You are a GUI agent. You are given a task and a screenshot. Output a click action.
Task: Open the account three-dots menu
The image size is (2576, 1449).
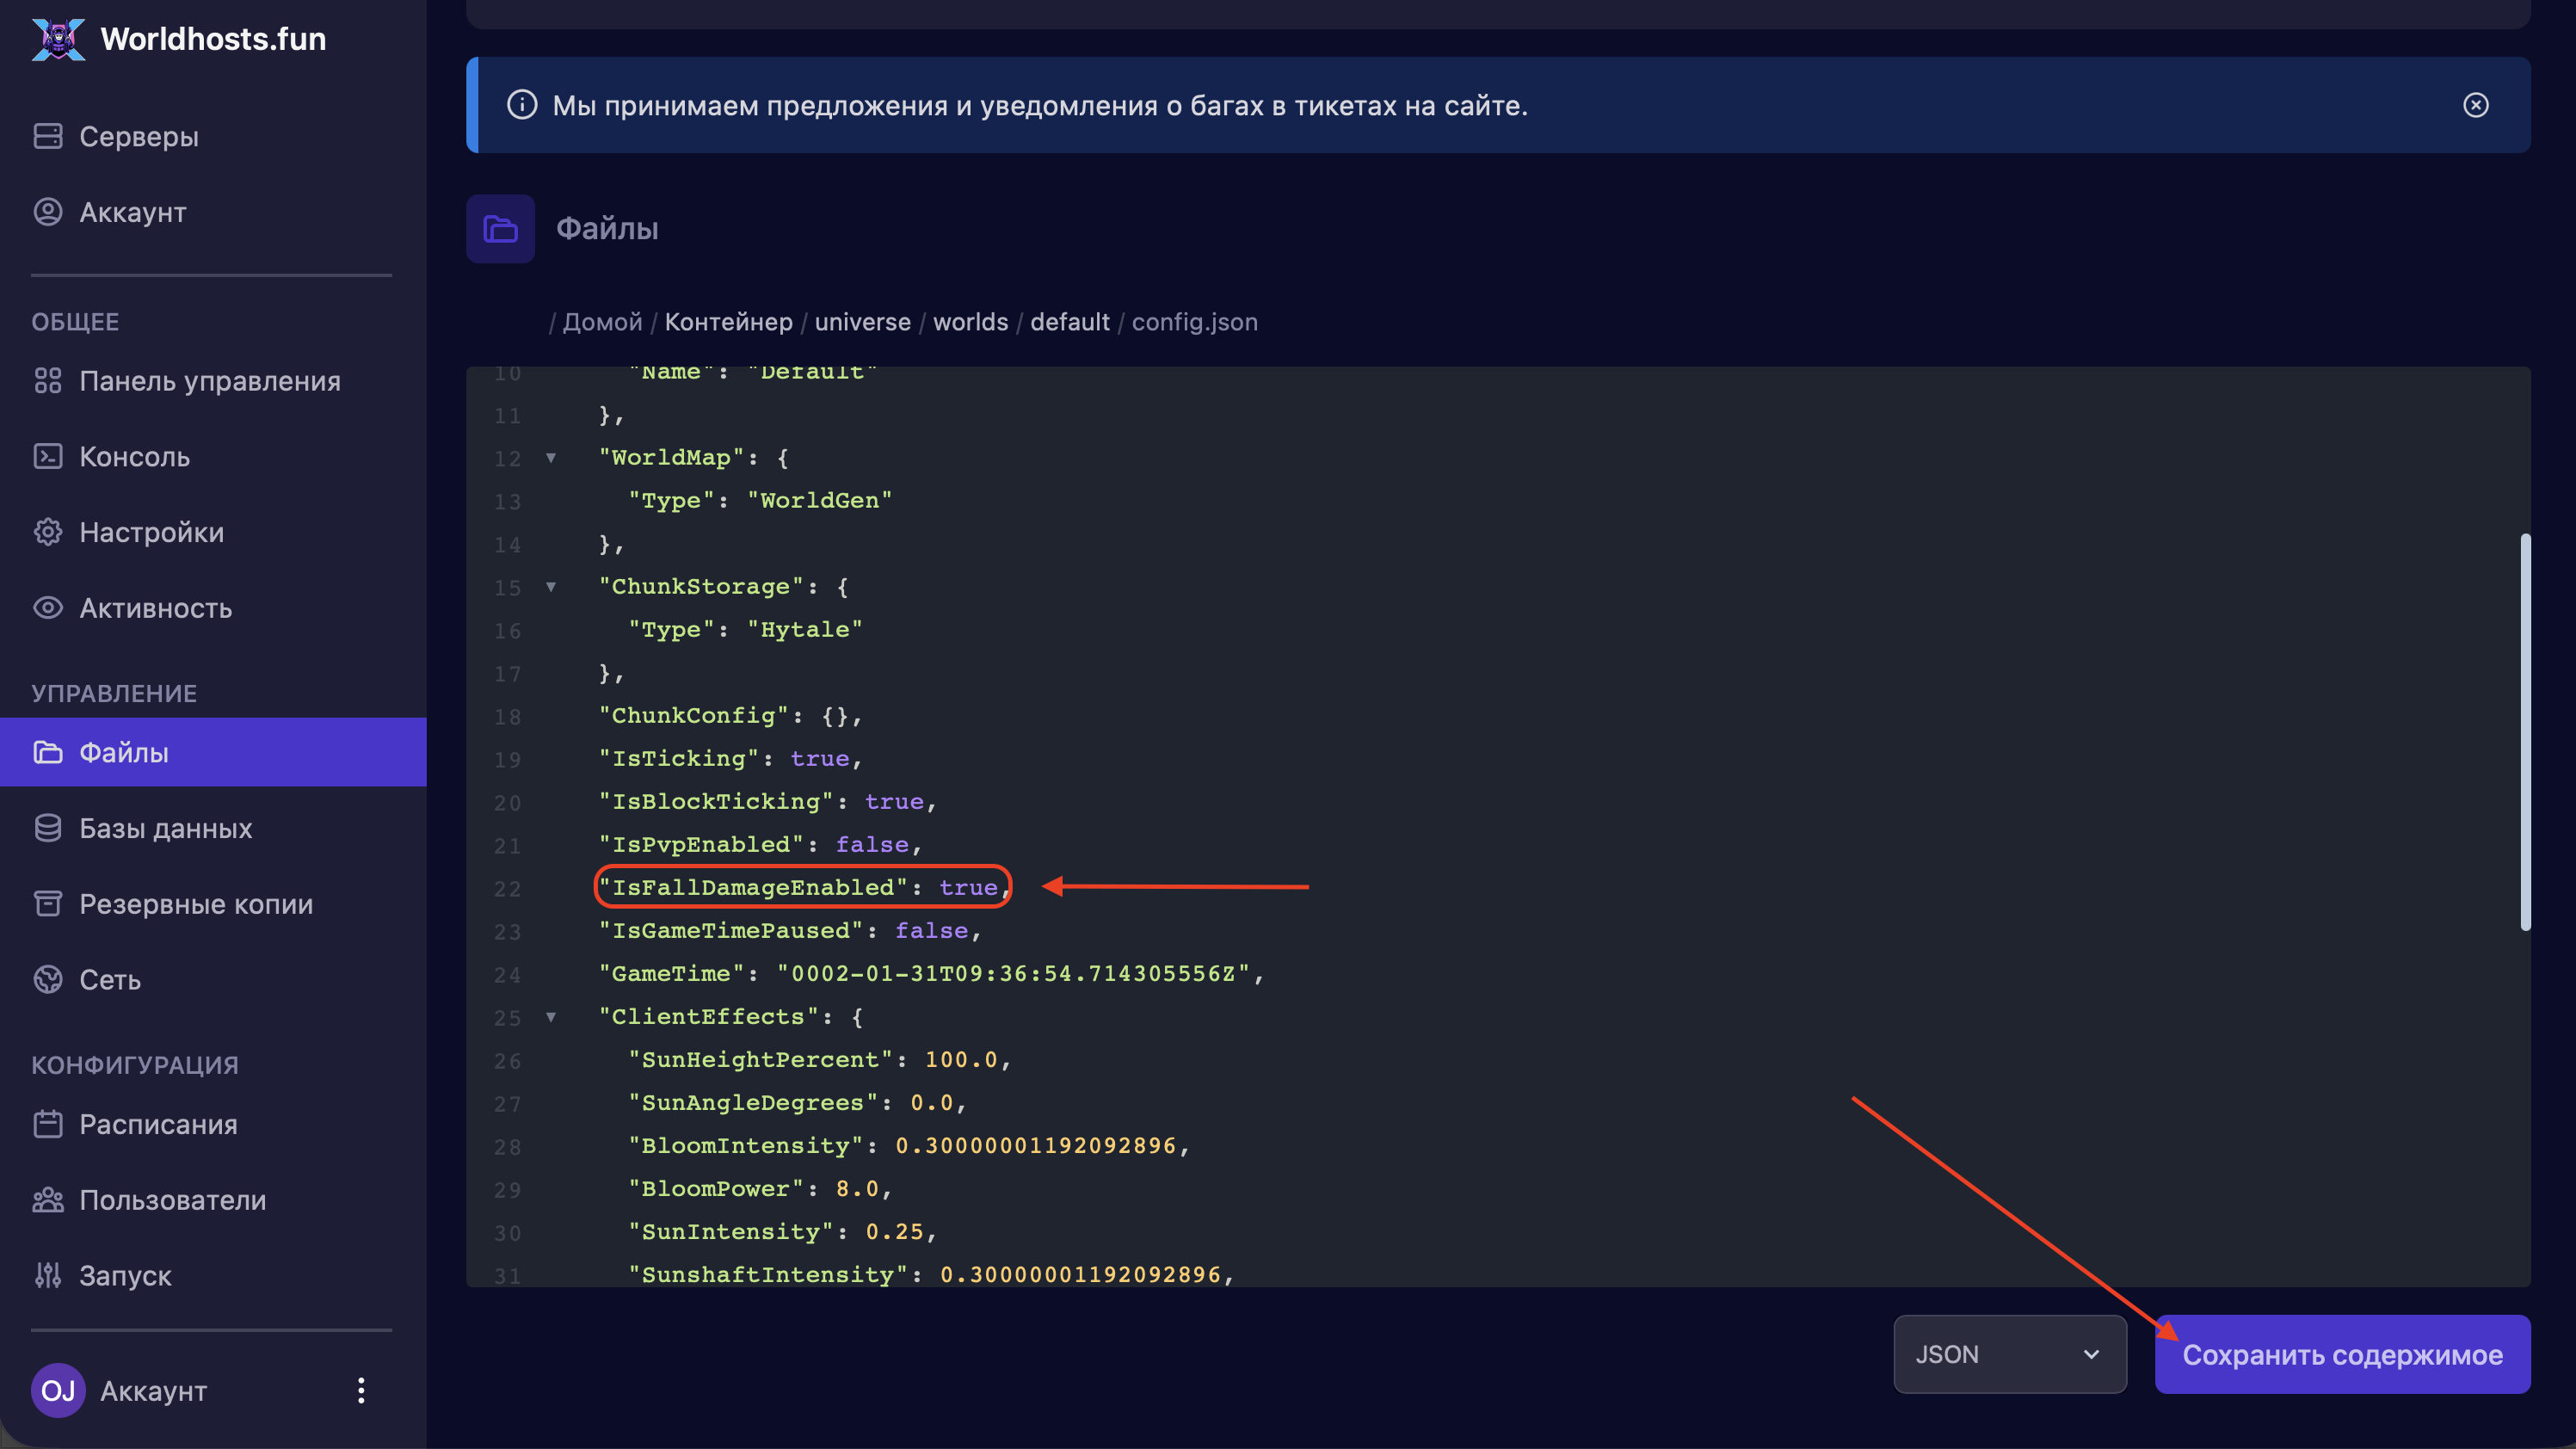pyautogui.click(x=361, y=1390)
